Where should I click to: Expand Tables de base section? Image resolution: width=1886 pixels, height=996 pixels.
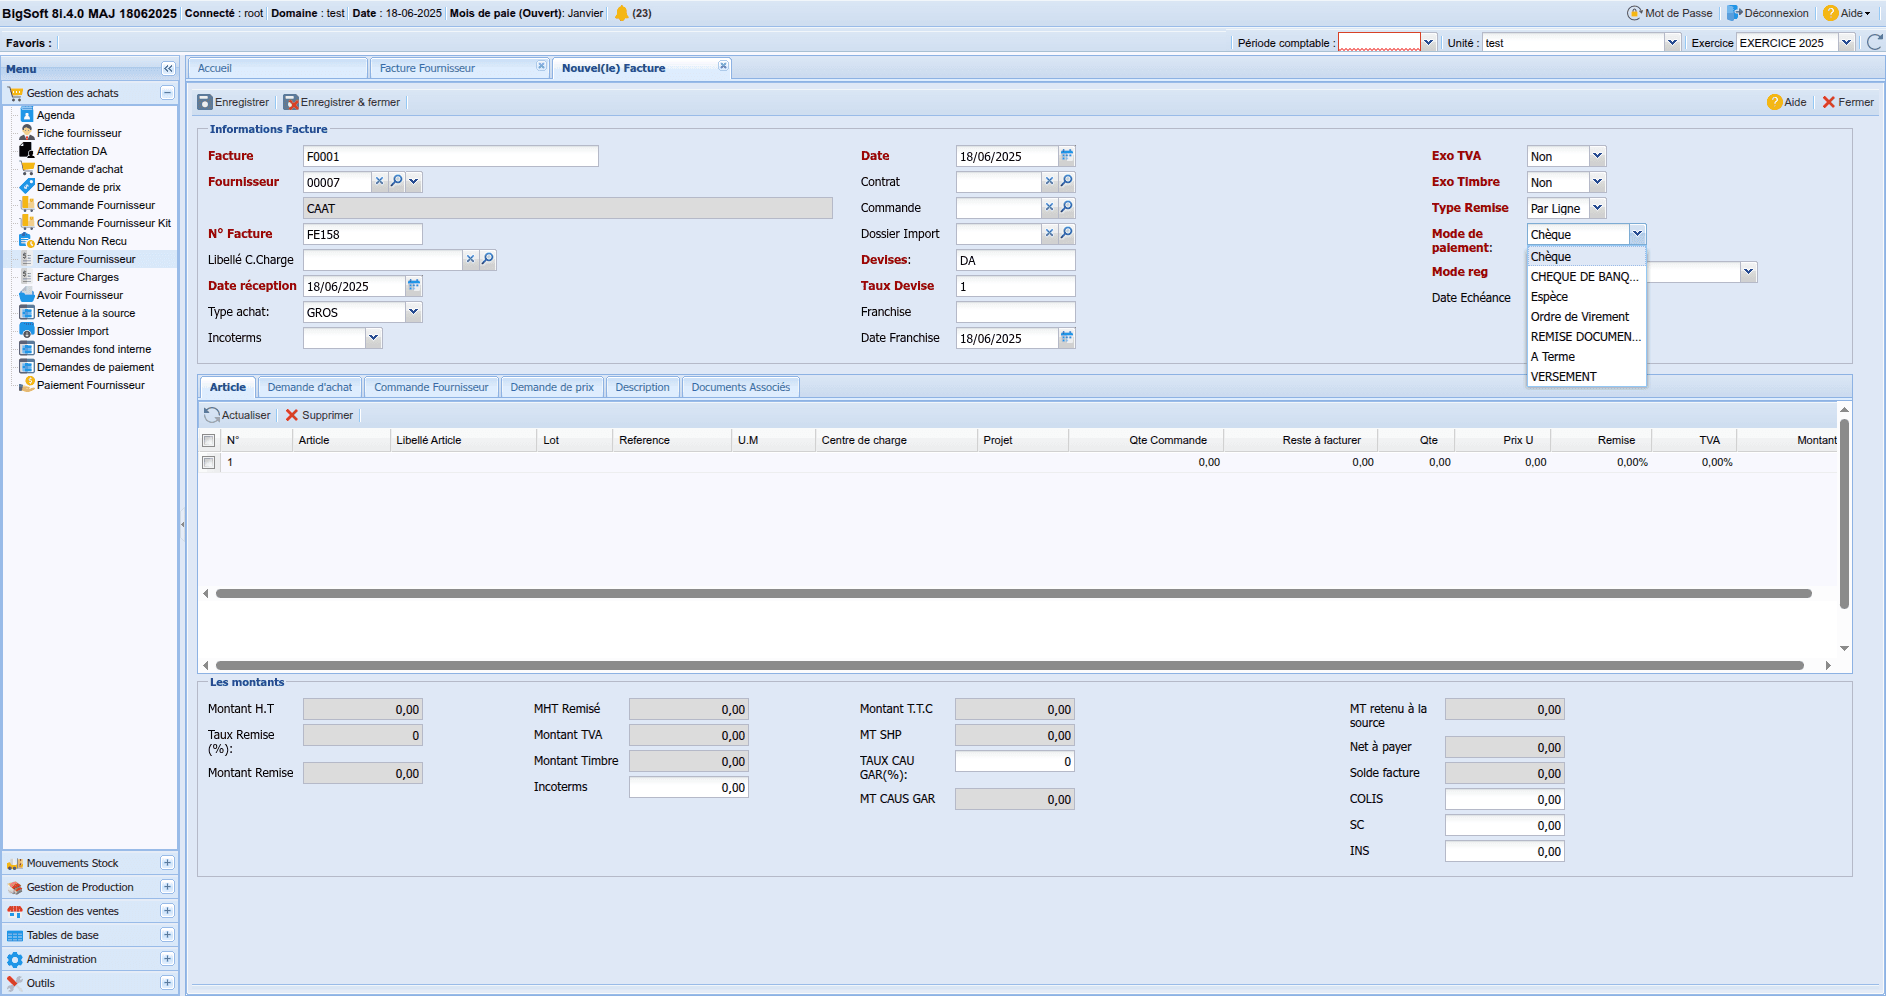[x=167, y=935]
